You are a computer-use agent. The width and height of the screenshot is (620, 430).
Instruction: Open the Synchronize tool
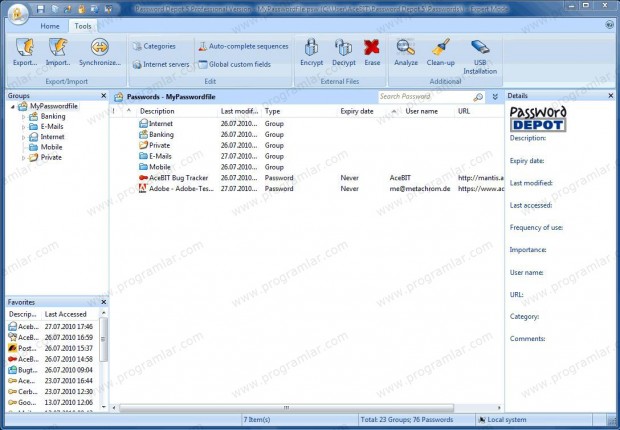(100, 52)
